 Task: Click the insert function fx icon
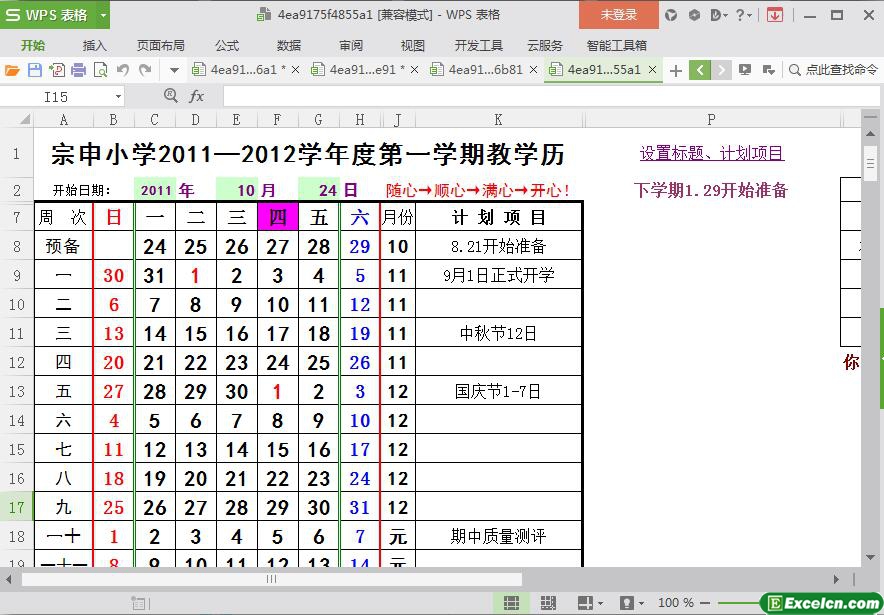197,96
